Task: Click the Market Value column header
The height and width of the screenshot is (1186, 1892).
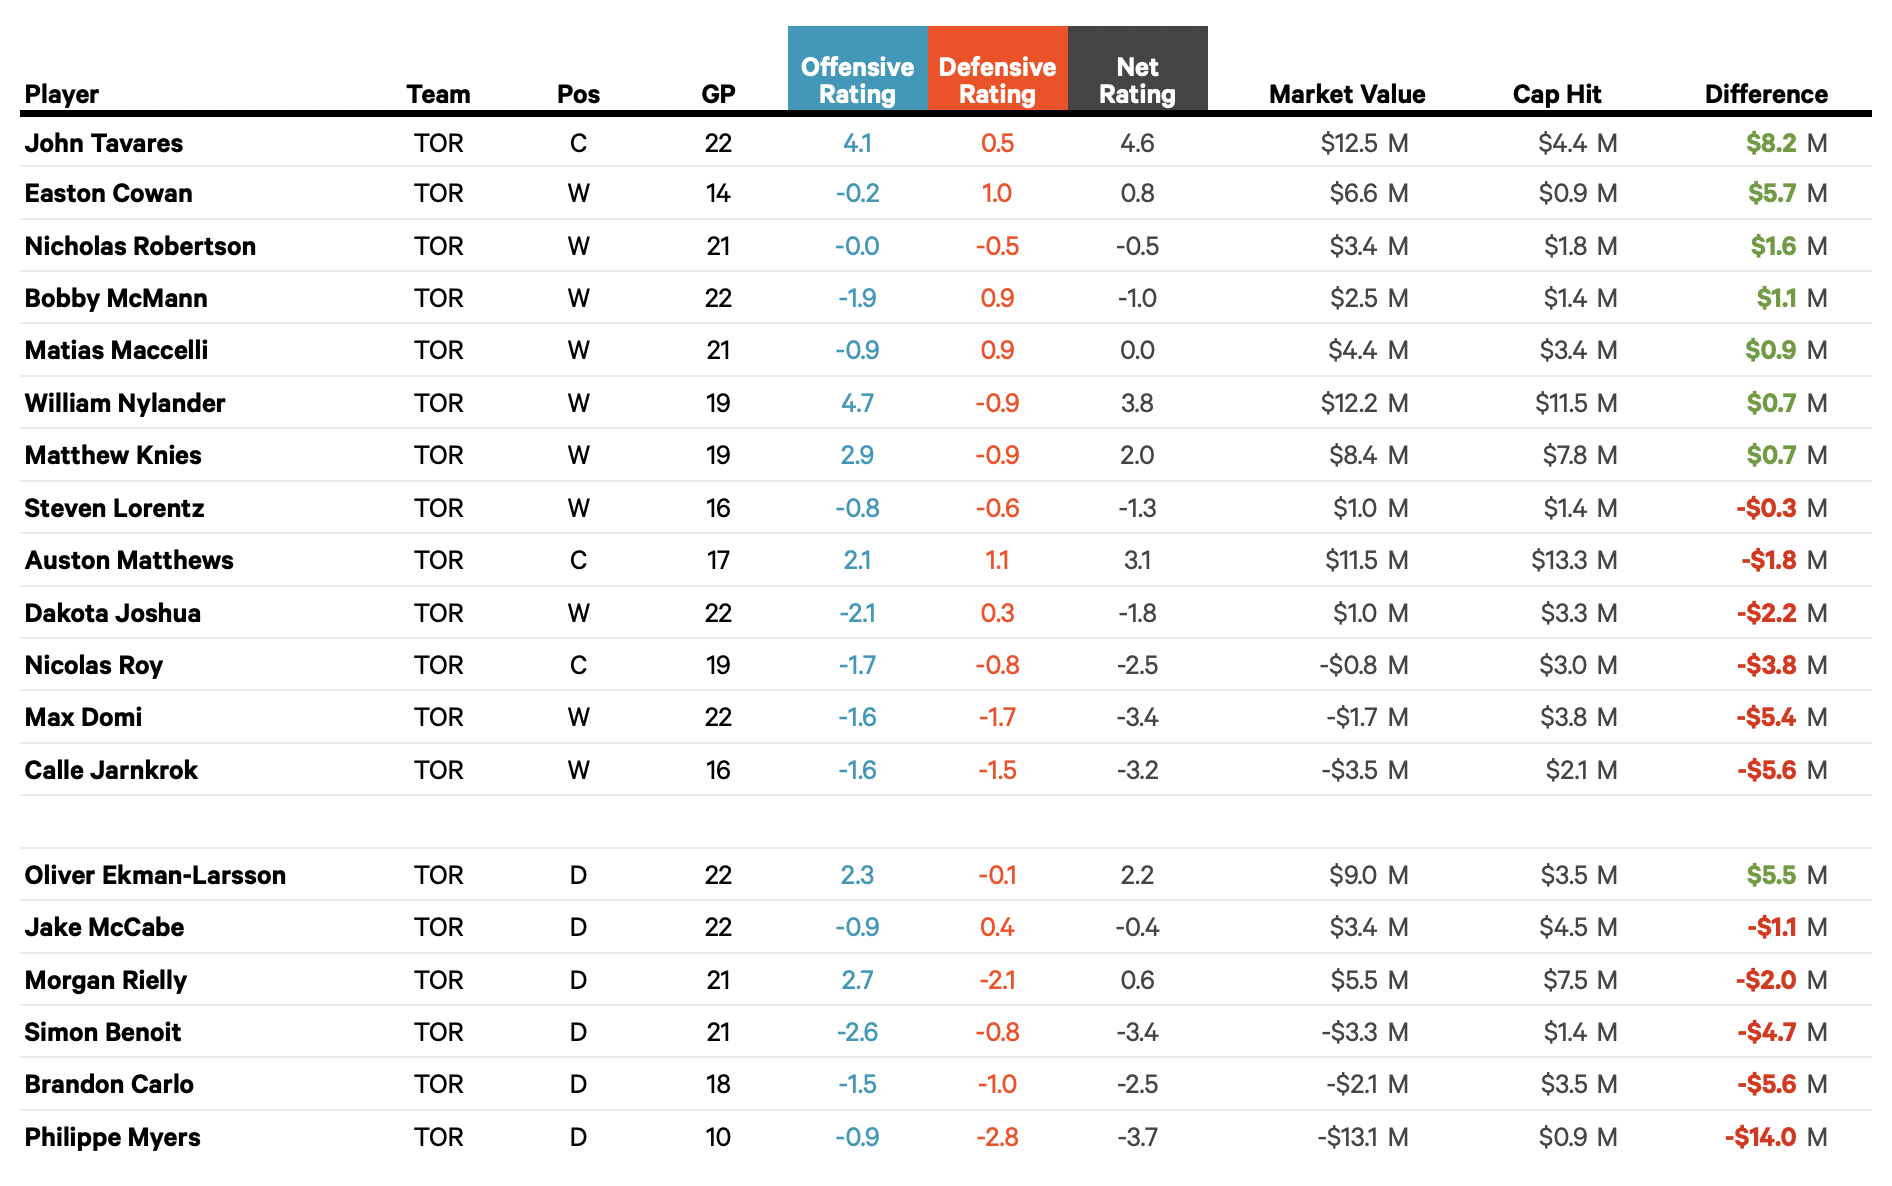Action: 1346,94
